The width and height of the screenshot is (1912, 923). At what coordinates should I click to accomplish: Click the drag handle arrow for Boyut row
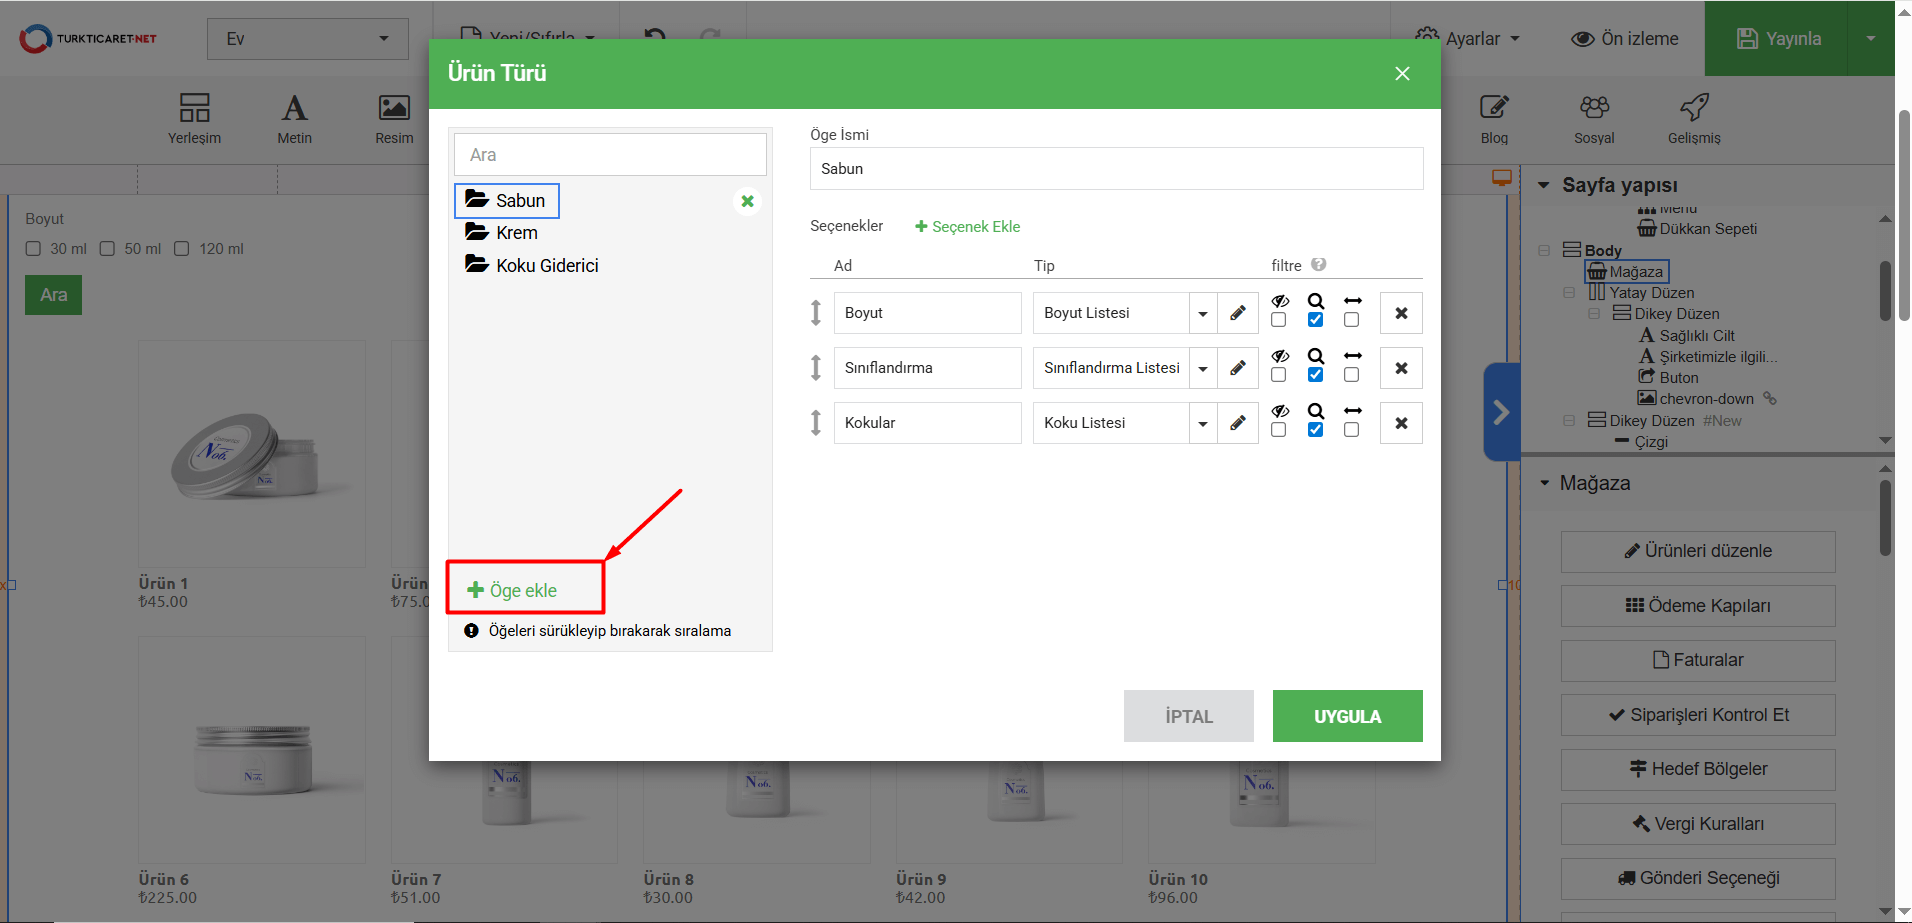click(816, 313)
